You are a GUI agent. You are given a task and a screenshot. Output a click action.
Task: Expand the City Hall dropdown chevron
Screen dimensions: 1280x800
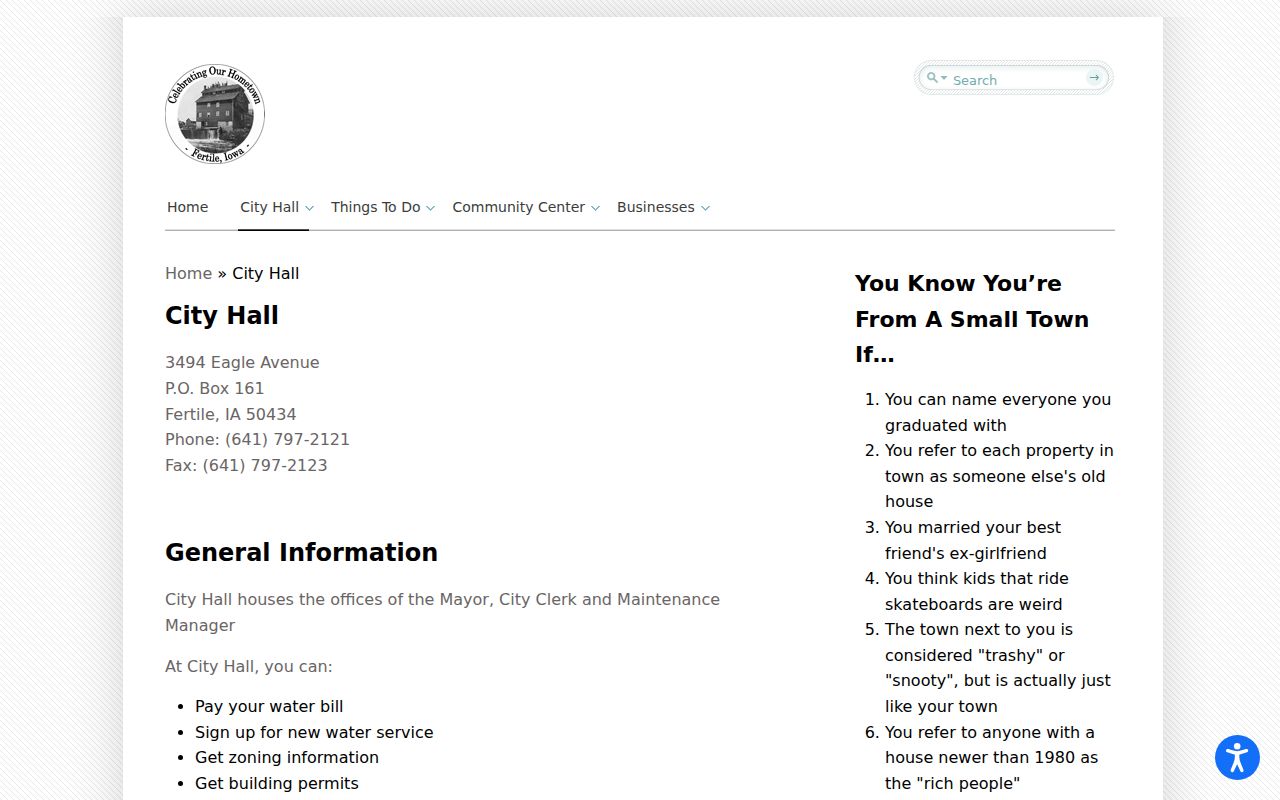(x=309, y=208)
